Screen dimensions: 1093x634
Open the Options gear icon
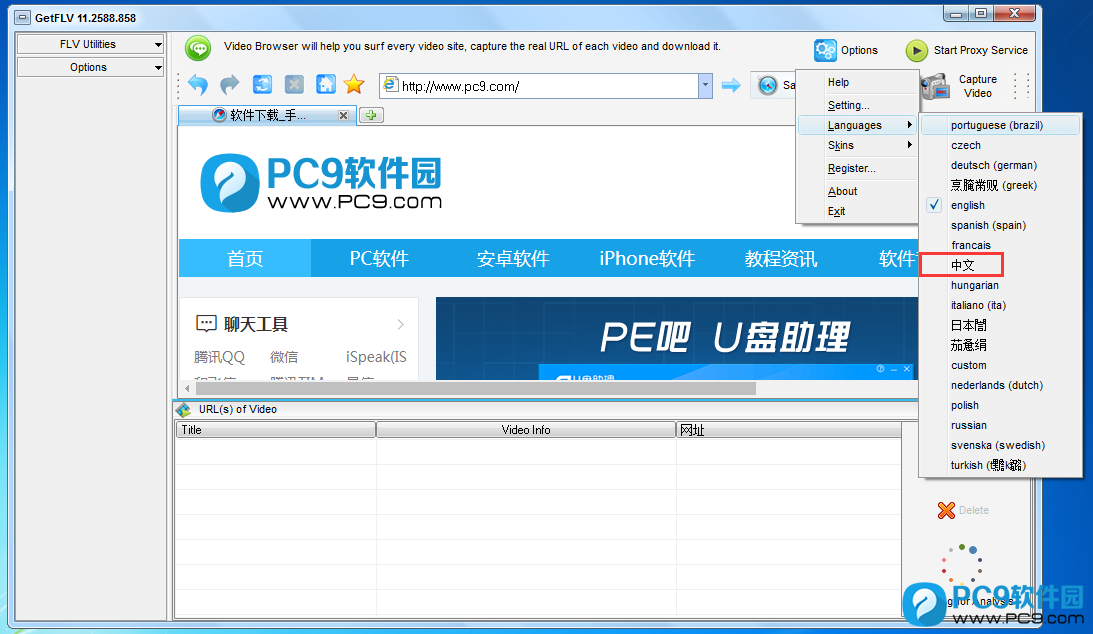click(x=825, y=50)
